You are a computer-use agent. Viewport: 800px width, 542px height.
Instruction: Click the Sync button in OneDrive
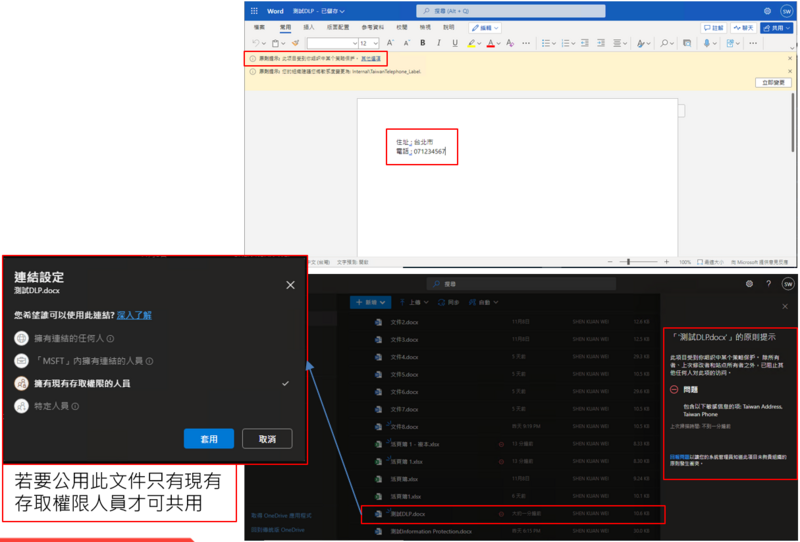[x=449, y=302]
